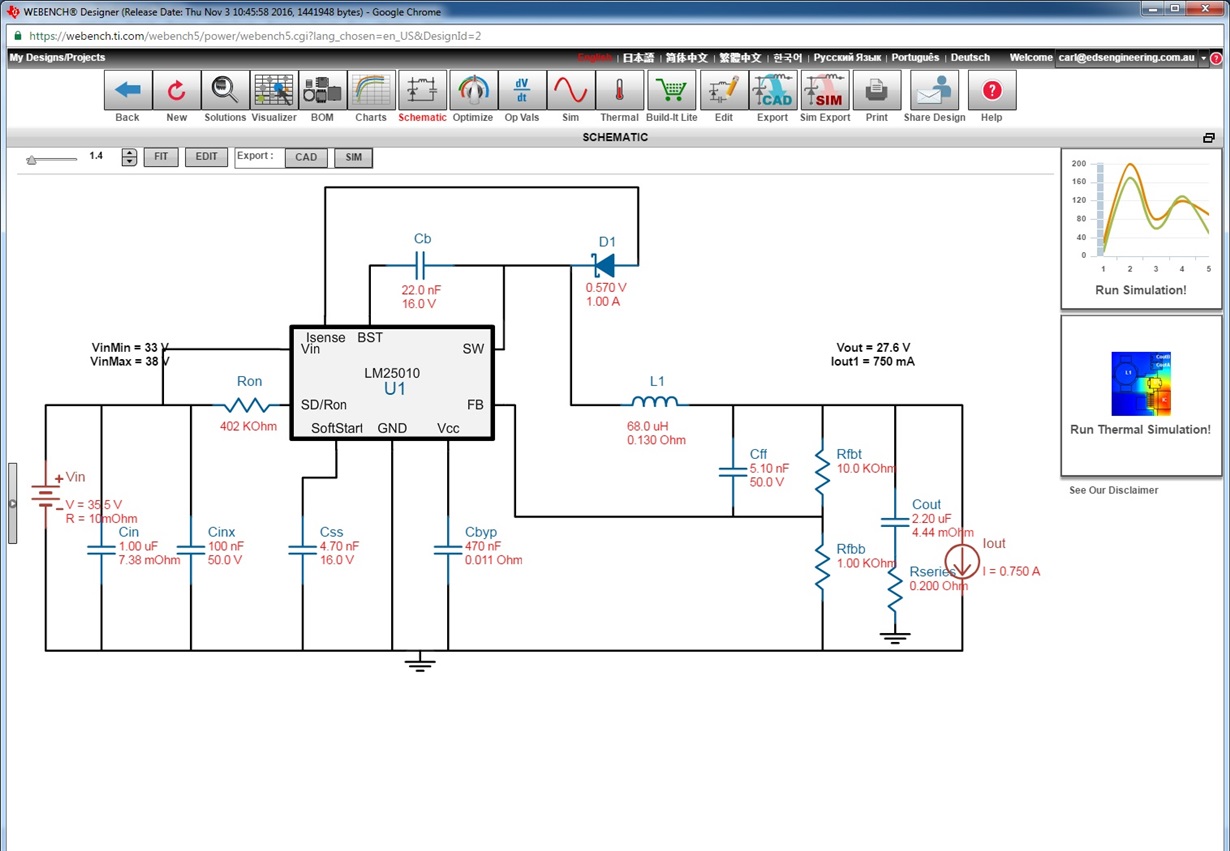Viewport: 1230px width, 851px height.
Task: Open the See Our Disclaimer link
Action: (x=1113, y=490)
